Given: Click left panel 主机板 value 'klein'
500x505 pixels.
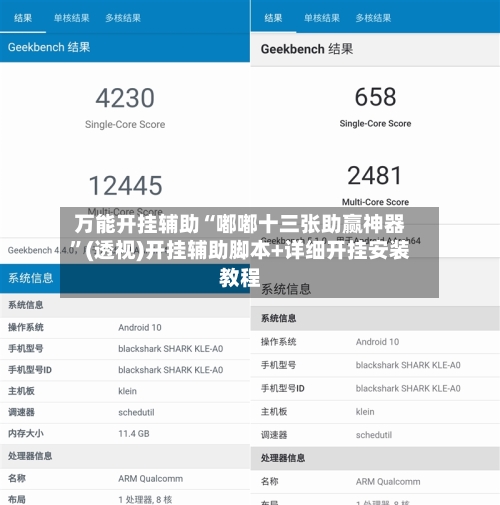Looking at the screenshot, I should [127, 391].
